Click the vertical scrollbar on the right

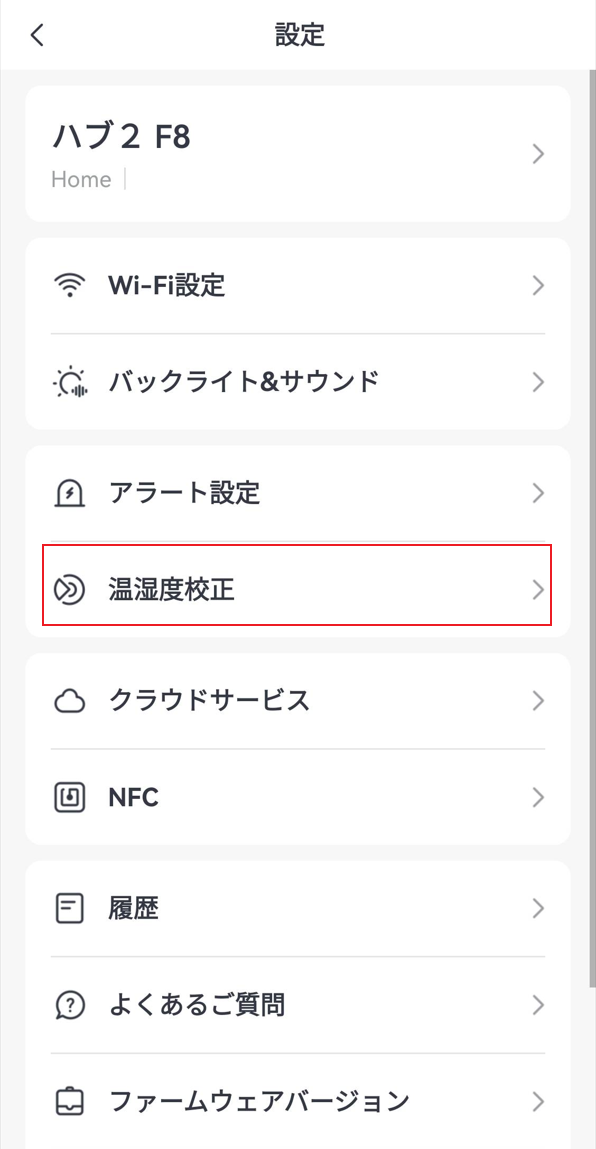(x=592, y=528)
